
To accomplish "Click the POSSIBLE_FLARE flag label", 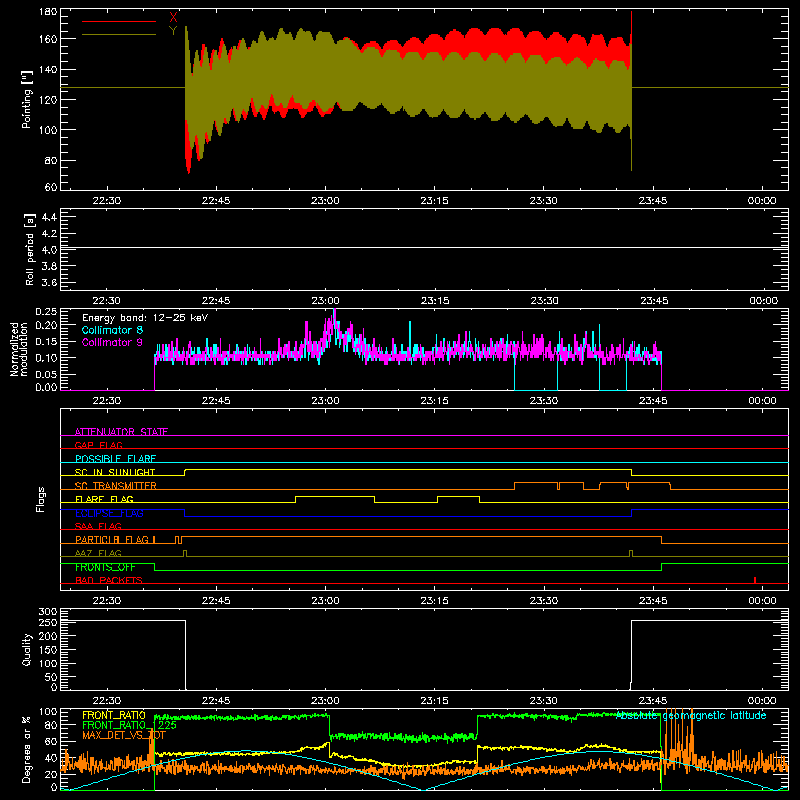I will click(x=115, y=459).
